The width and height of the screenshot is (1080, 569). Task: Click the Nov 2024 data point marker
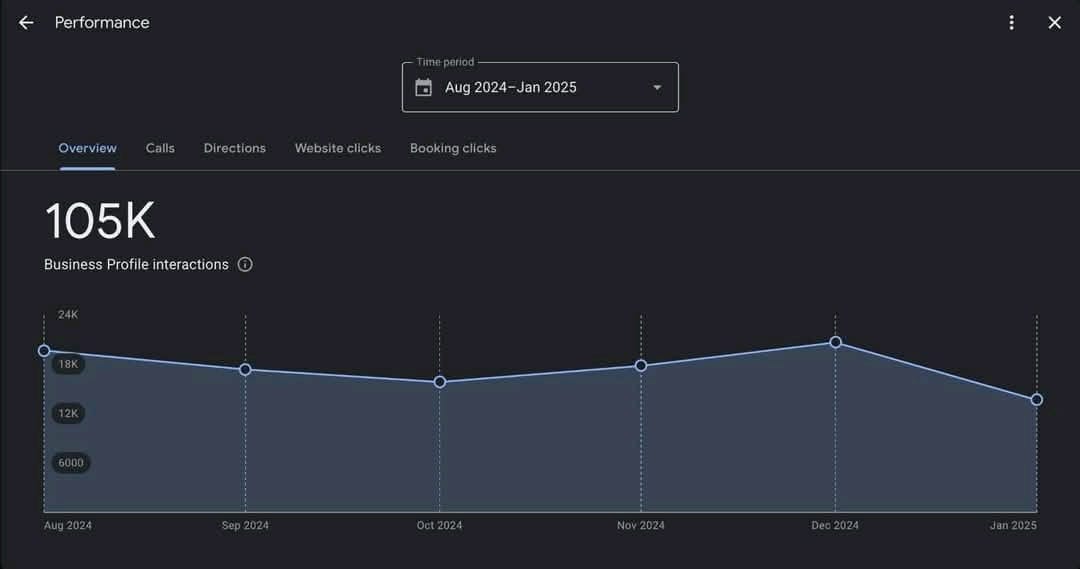[x=641, y=366]
